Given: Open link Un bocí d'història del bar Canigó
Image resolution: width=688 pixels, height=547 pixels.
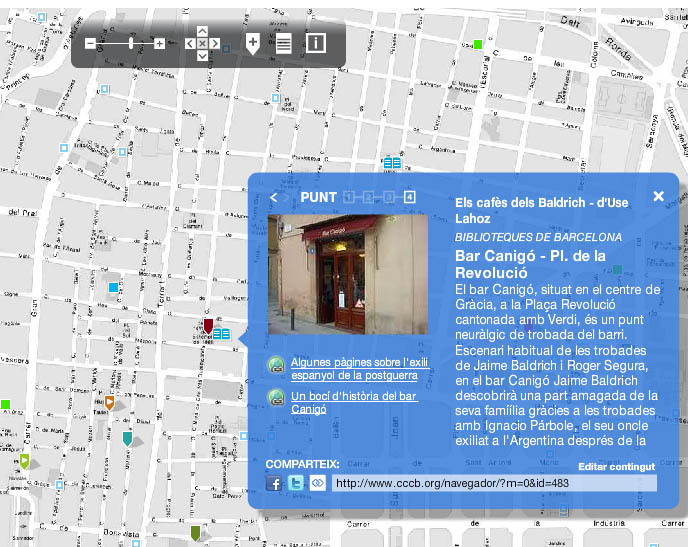Looking at the screenshot, I should click(353, 402).
